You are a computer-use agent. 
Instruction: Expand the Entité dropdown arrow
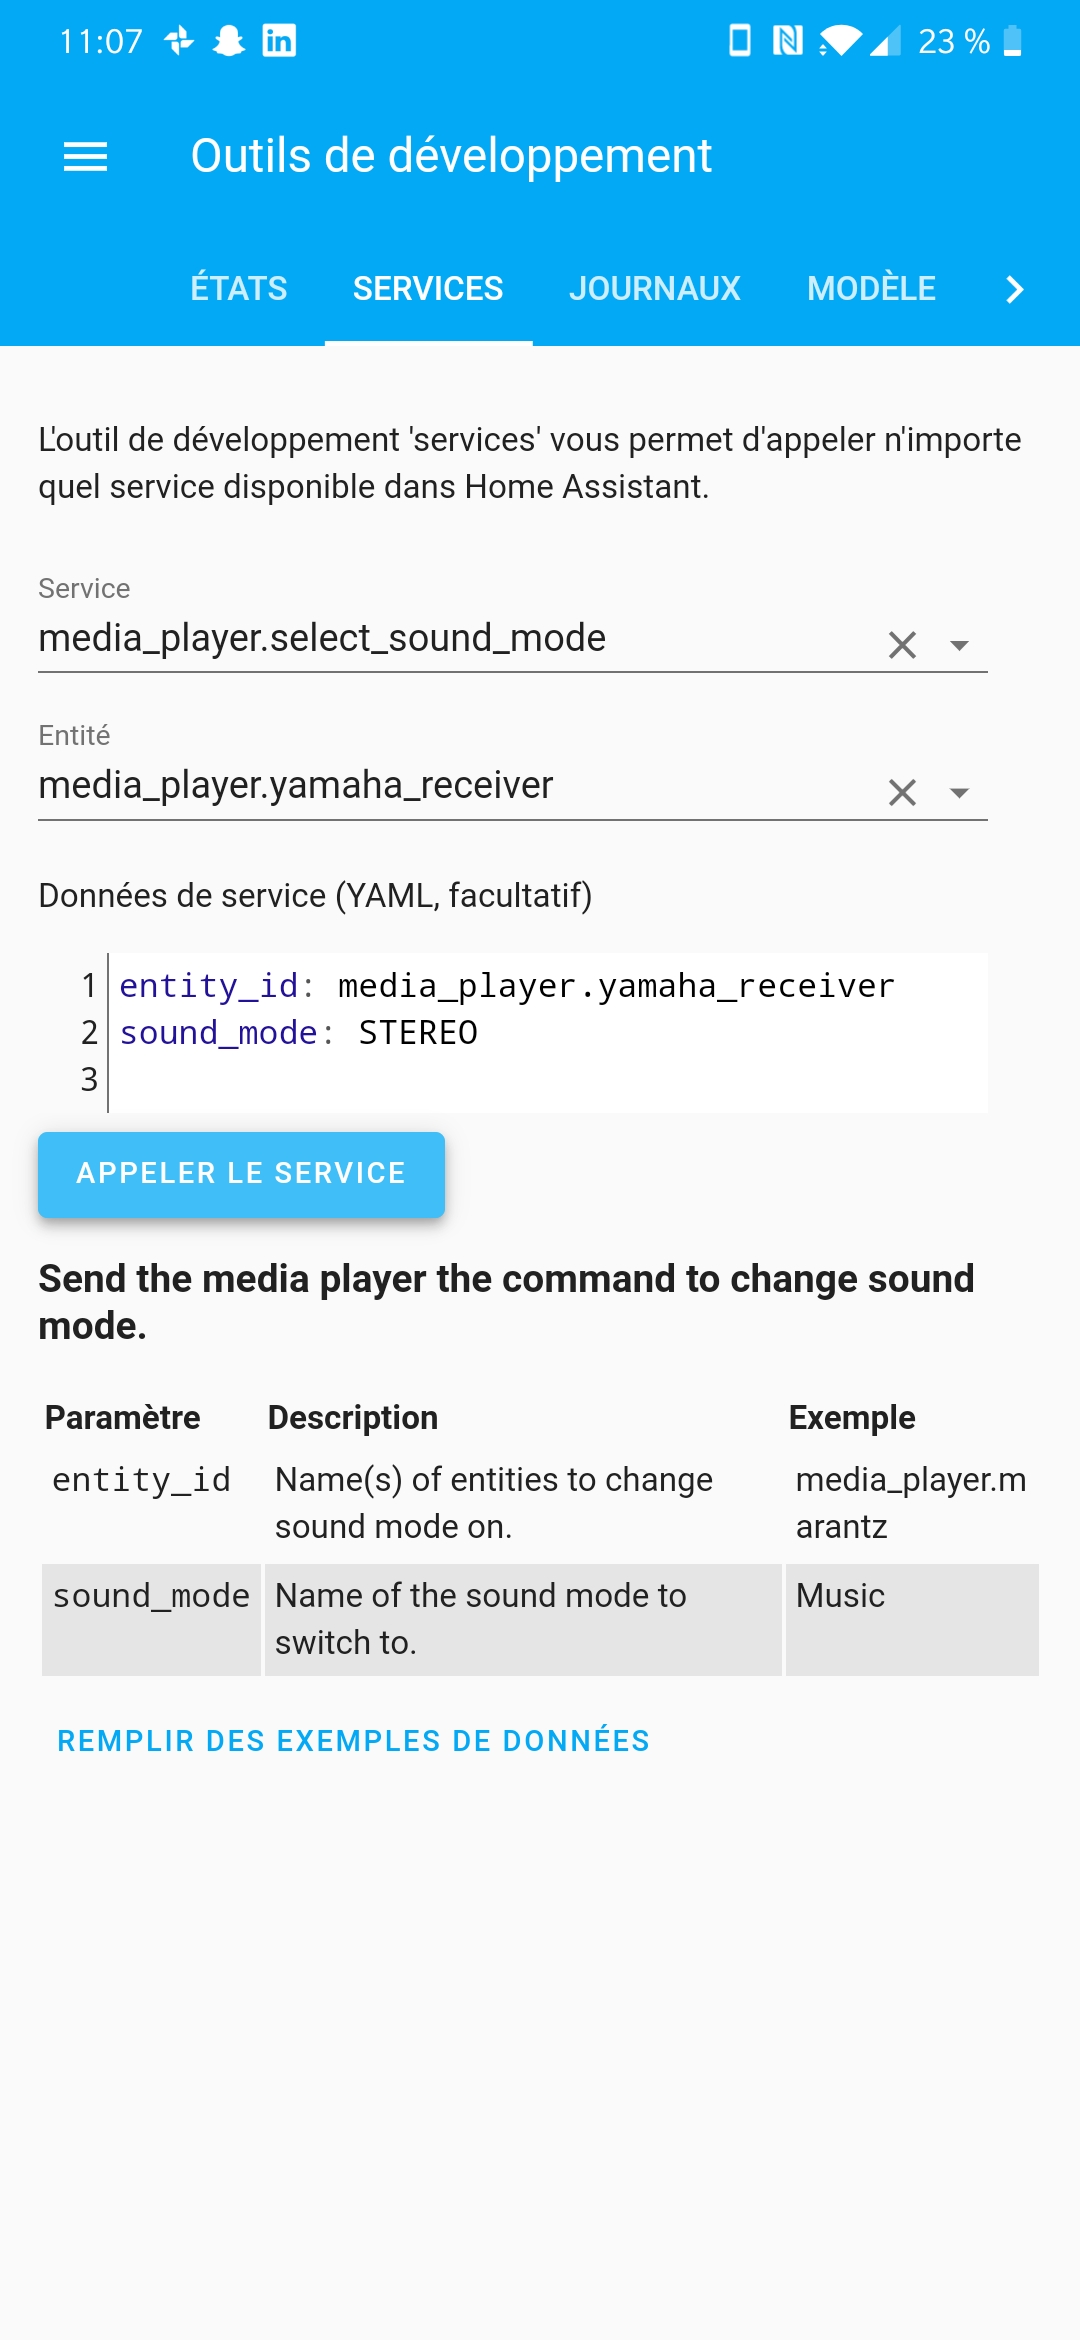(959, 792)
